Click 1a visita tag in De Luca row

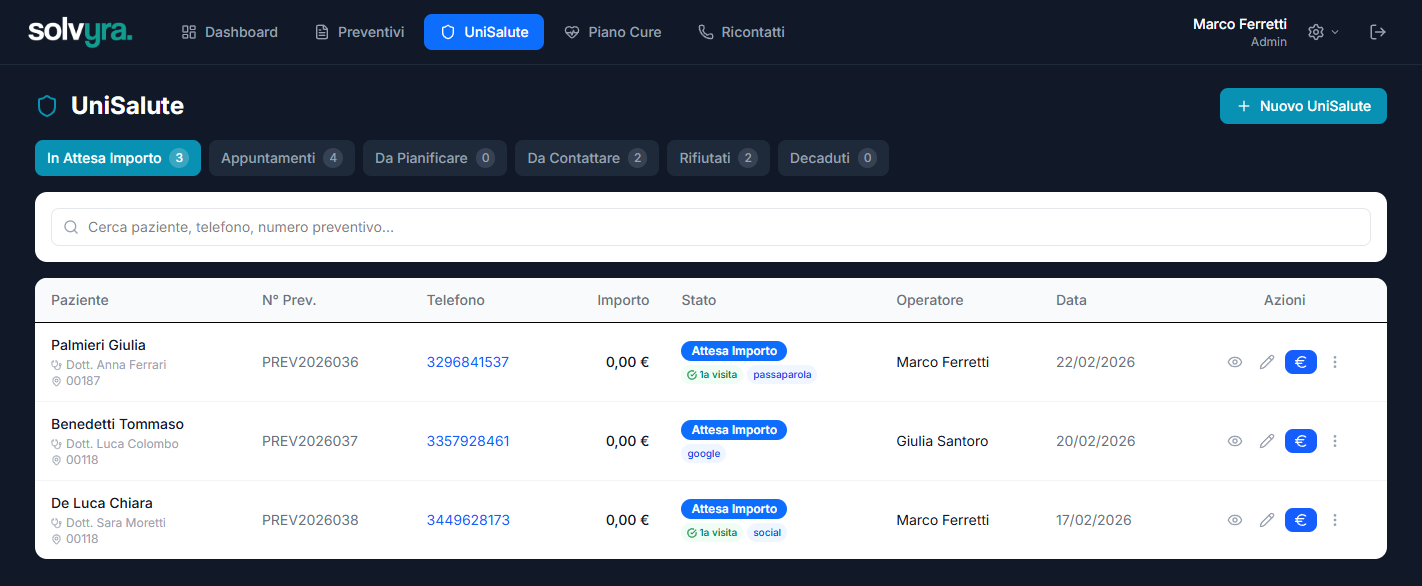(711, 533)
